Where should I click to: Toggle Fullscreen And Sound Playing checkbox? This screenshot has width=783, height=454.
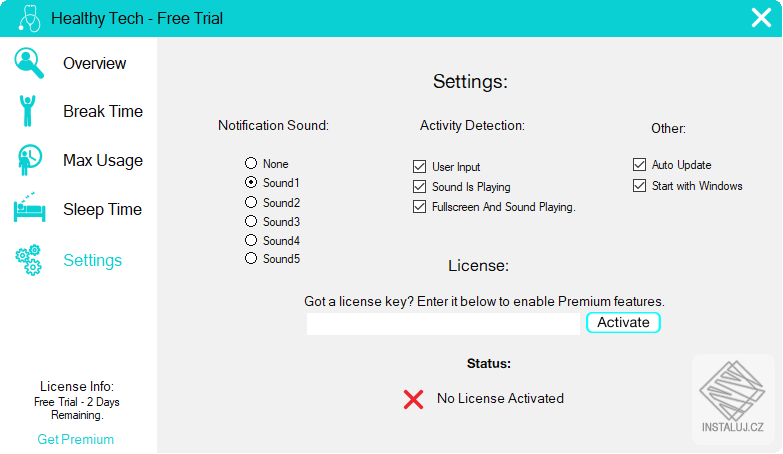coord(420,207)
